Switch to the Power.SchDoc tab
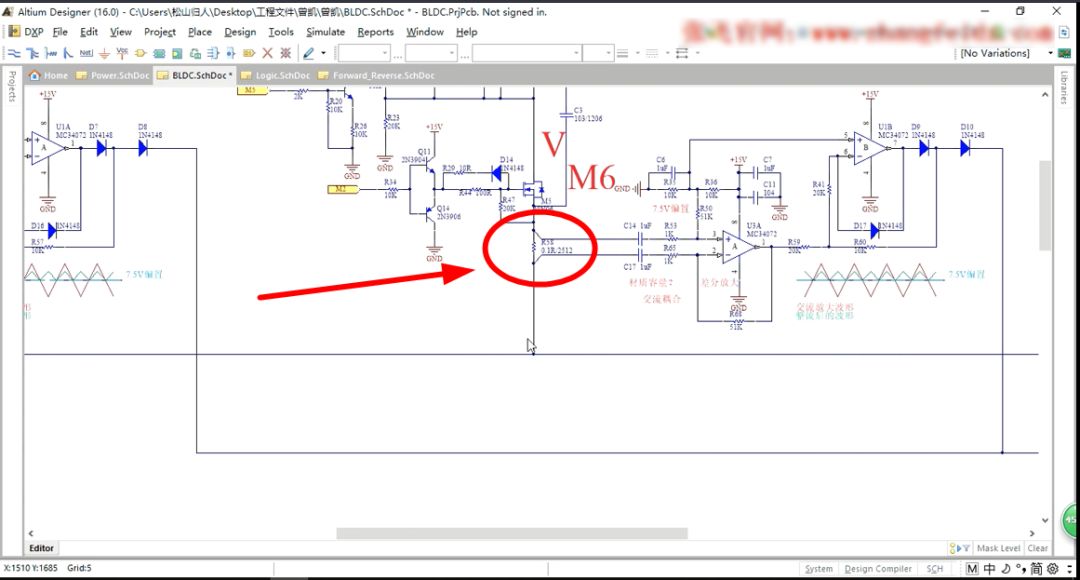Image resolution: width=1080 pixels, height=580 pixels. (113, 76)
